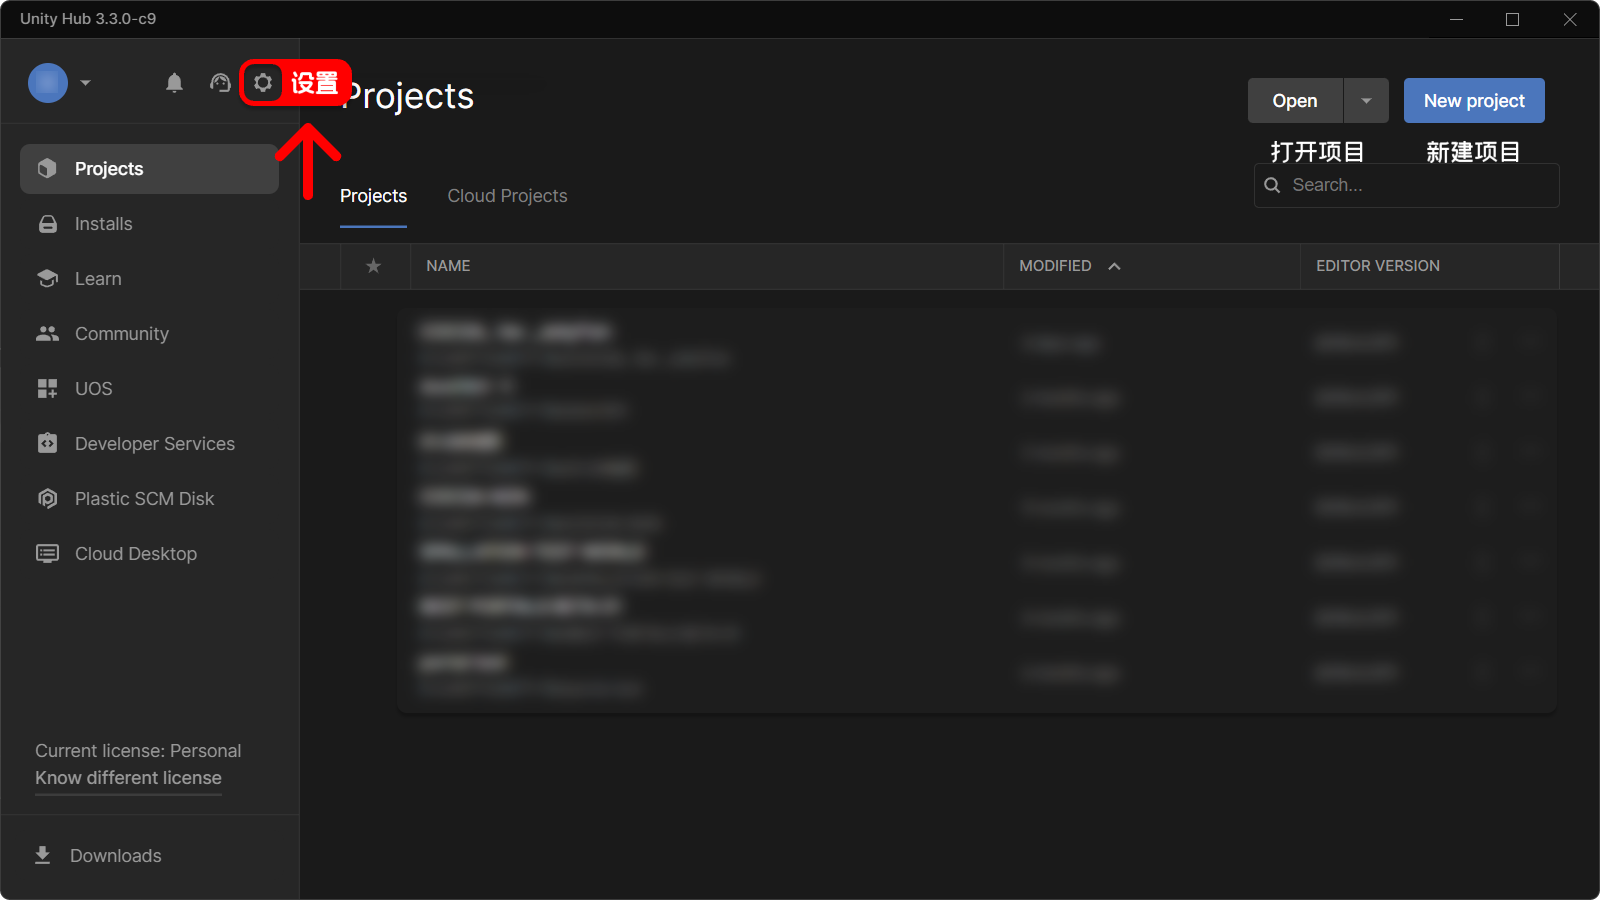Open Developer Services section
This screenshot has height=900, width=1600.
click(x=154, y=444)
